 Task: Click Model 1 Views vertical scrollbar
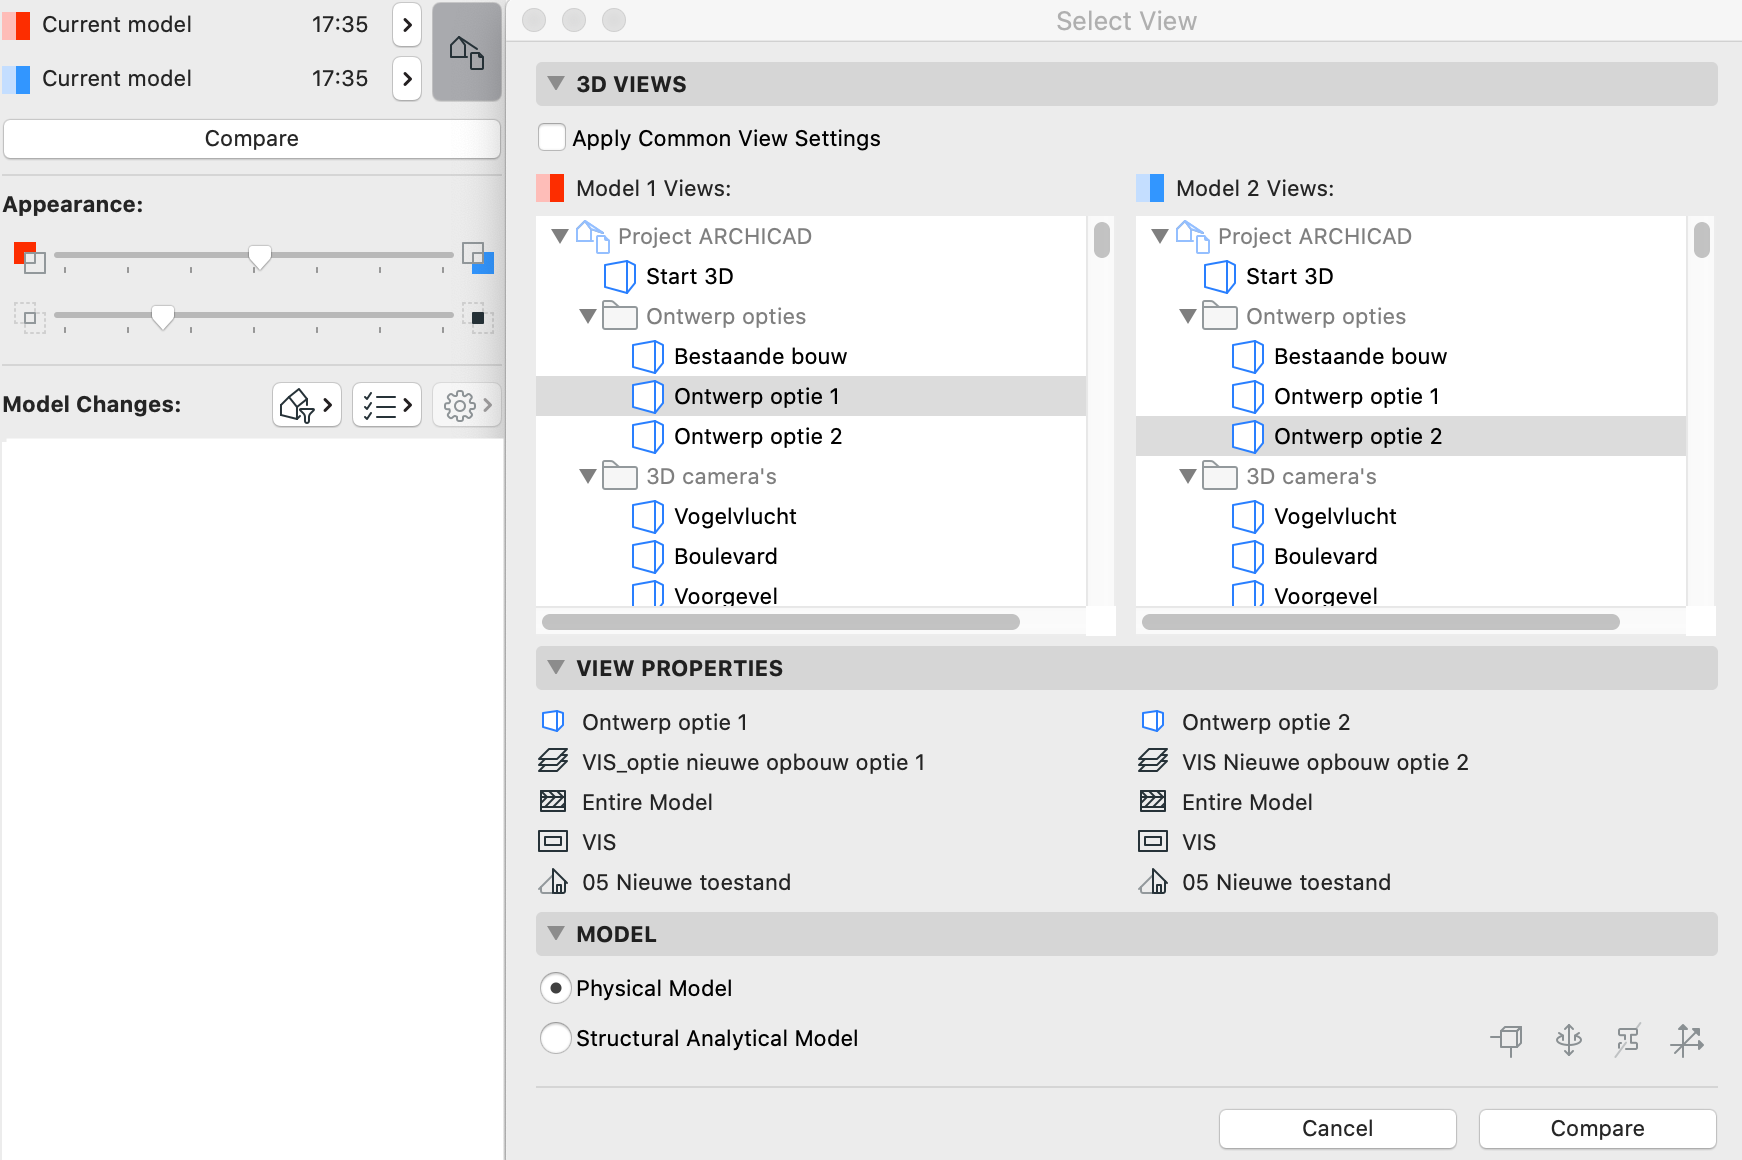[x=1102, y=240]
